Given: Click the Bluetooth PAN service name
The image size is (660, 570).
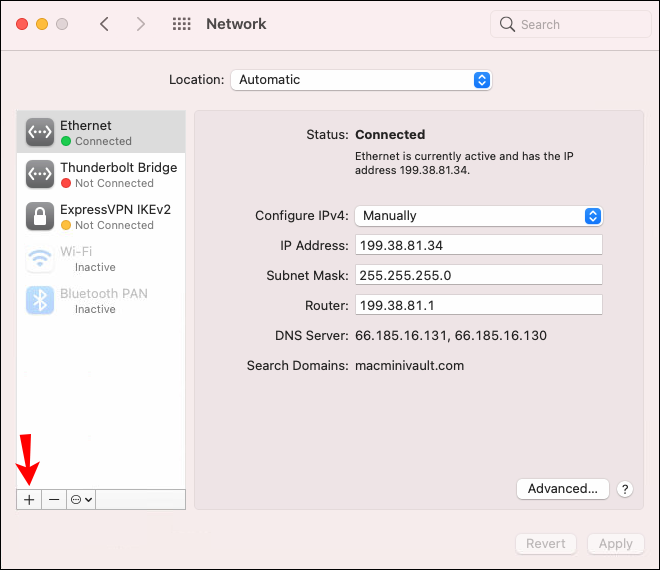Looking at the screenshot, I should [104, 293].
